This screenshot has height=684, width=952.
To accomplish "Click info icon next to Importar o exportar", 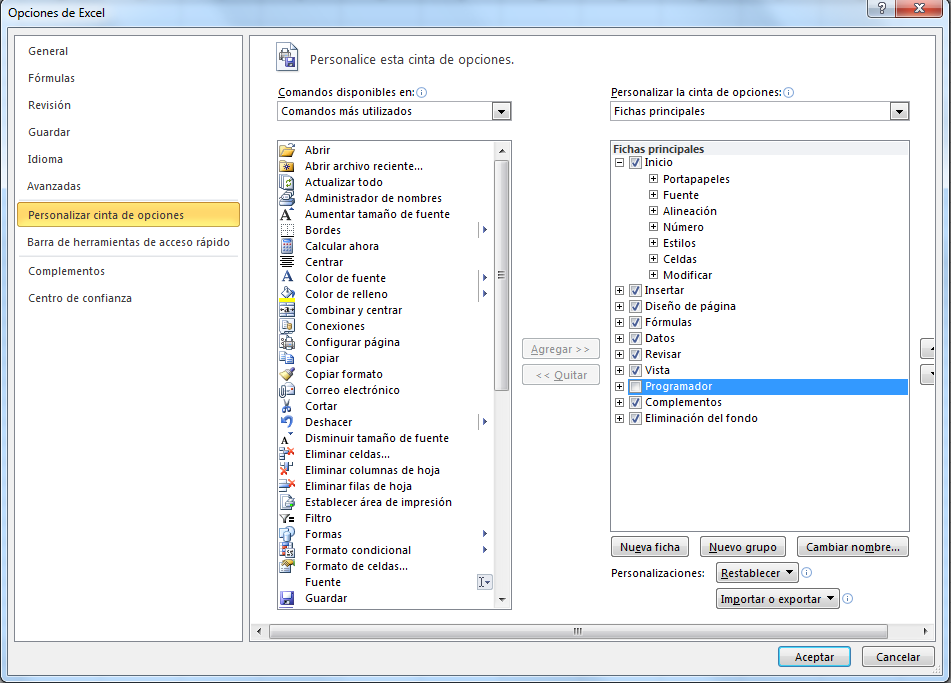I will (x=848, y=598).
